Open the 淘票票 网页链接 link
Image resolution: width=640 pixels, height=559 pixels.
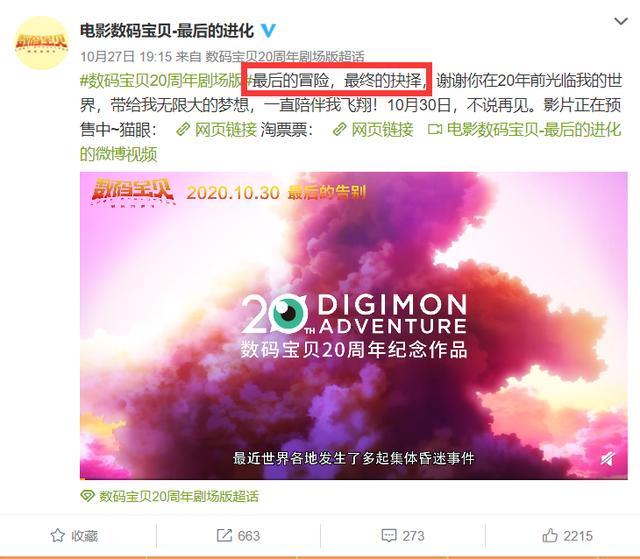click(373, 130)
